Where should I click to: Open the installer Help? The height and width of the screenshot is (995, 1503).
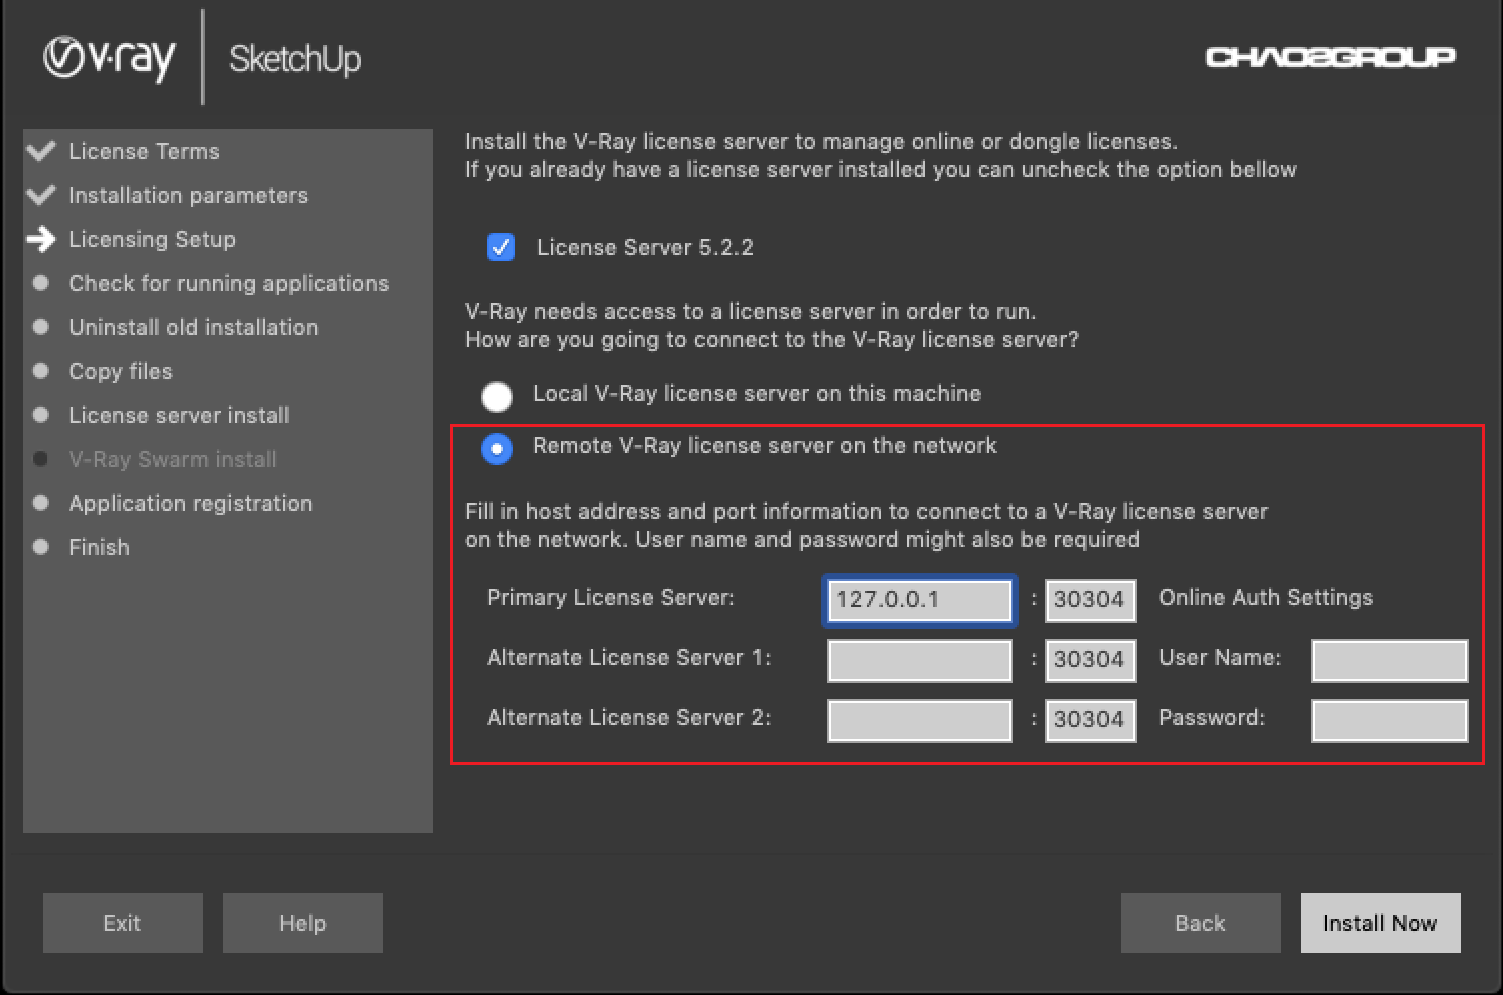(302, 923)
